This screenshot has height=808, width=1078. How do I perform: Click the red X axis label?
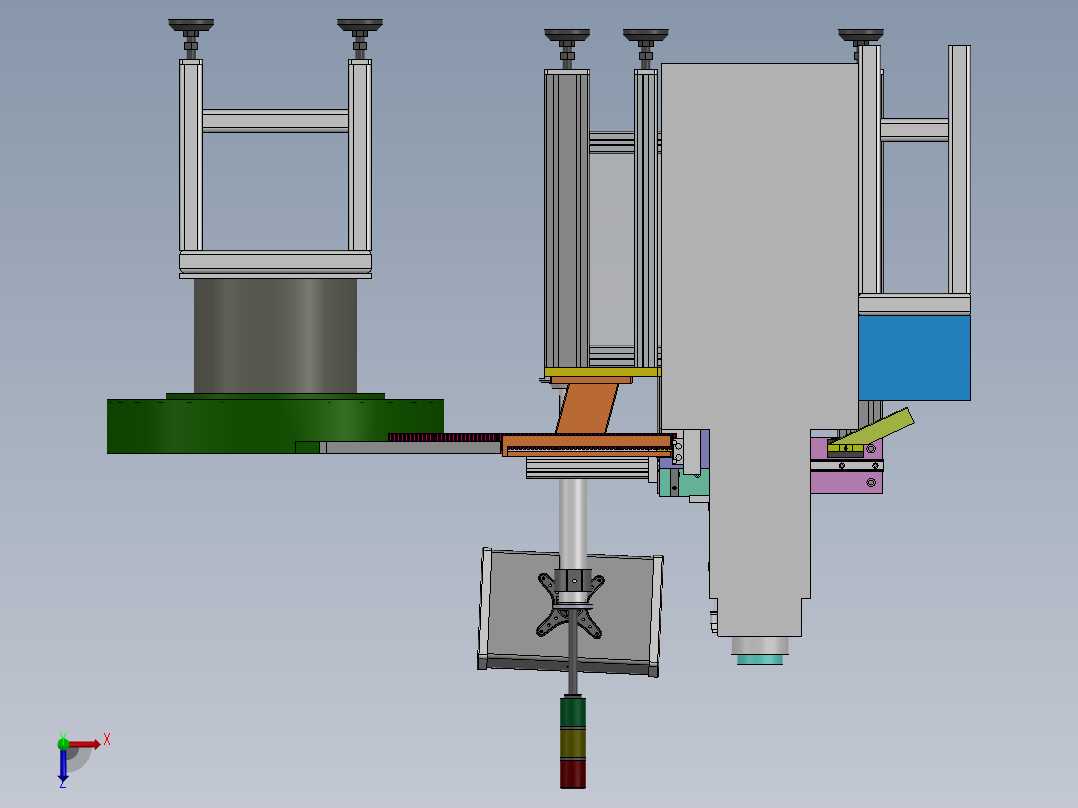(x=107, y=740)
